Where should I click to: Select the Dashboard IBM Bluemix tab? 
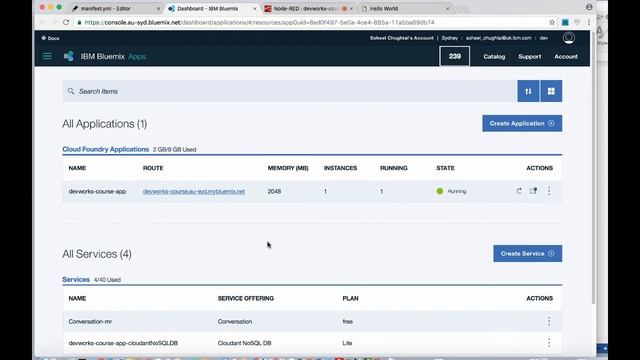(212, 8)
